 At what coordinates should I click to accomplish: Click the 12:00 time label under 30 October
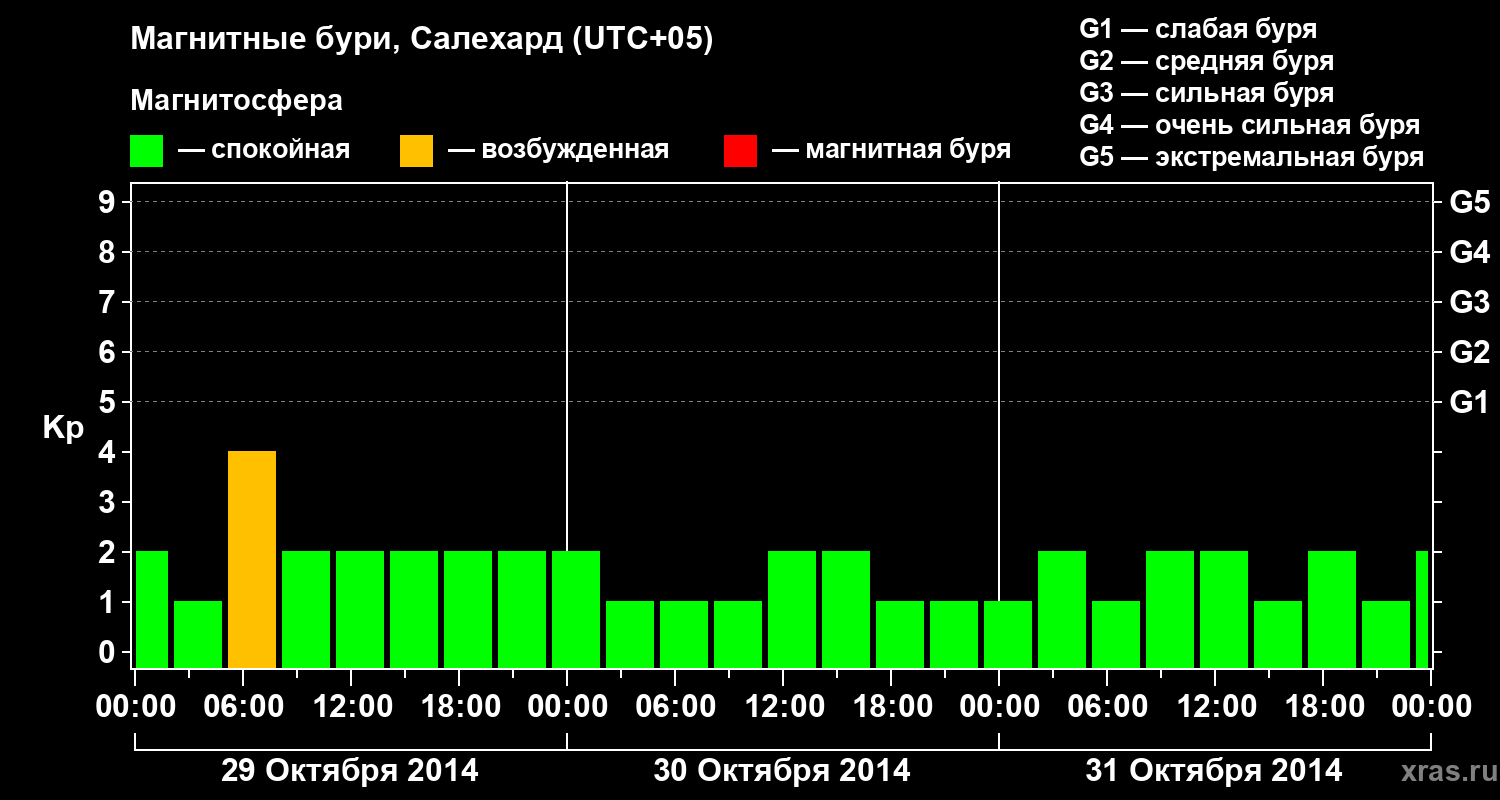783,707
